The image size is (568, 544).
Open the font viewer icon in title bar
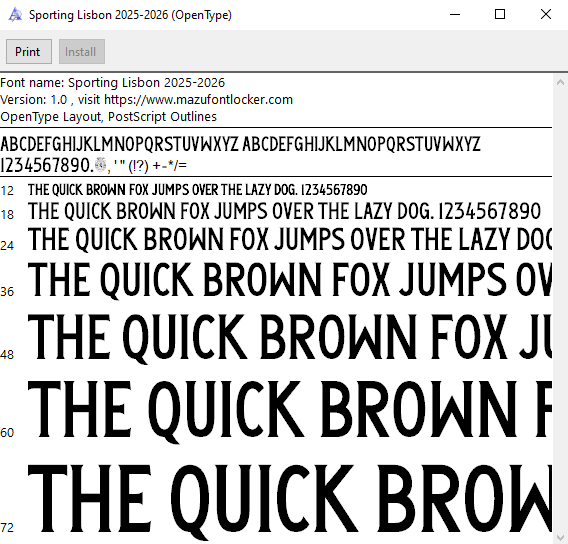(x=15, y=14)
